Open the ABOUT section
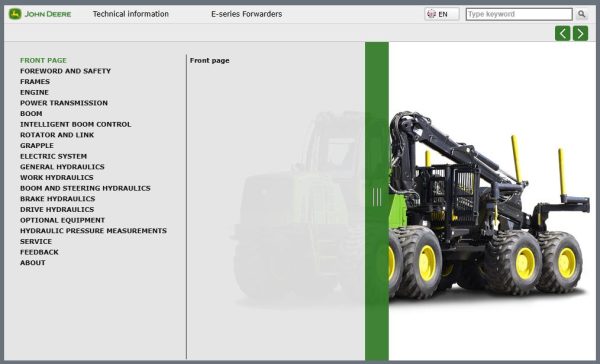This screenshot has height=364, width=600. 33,263
